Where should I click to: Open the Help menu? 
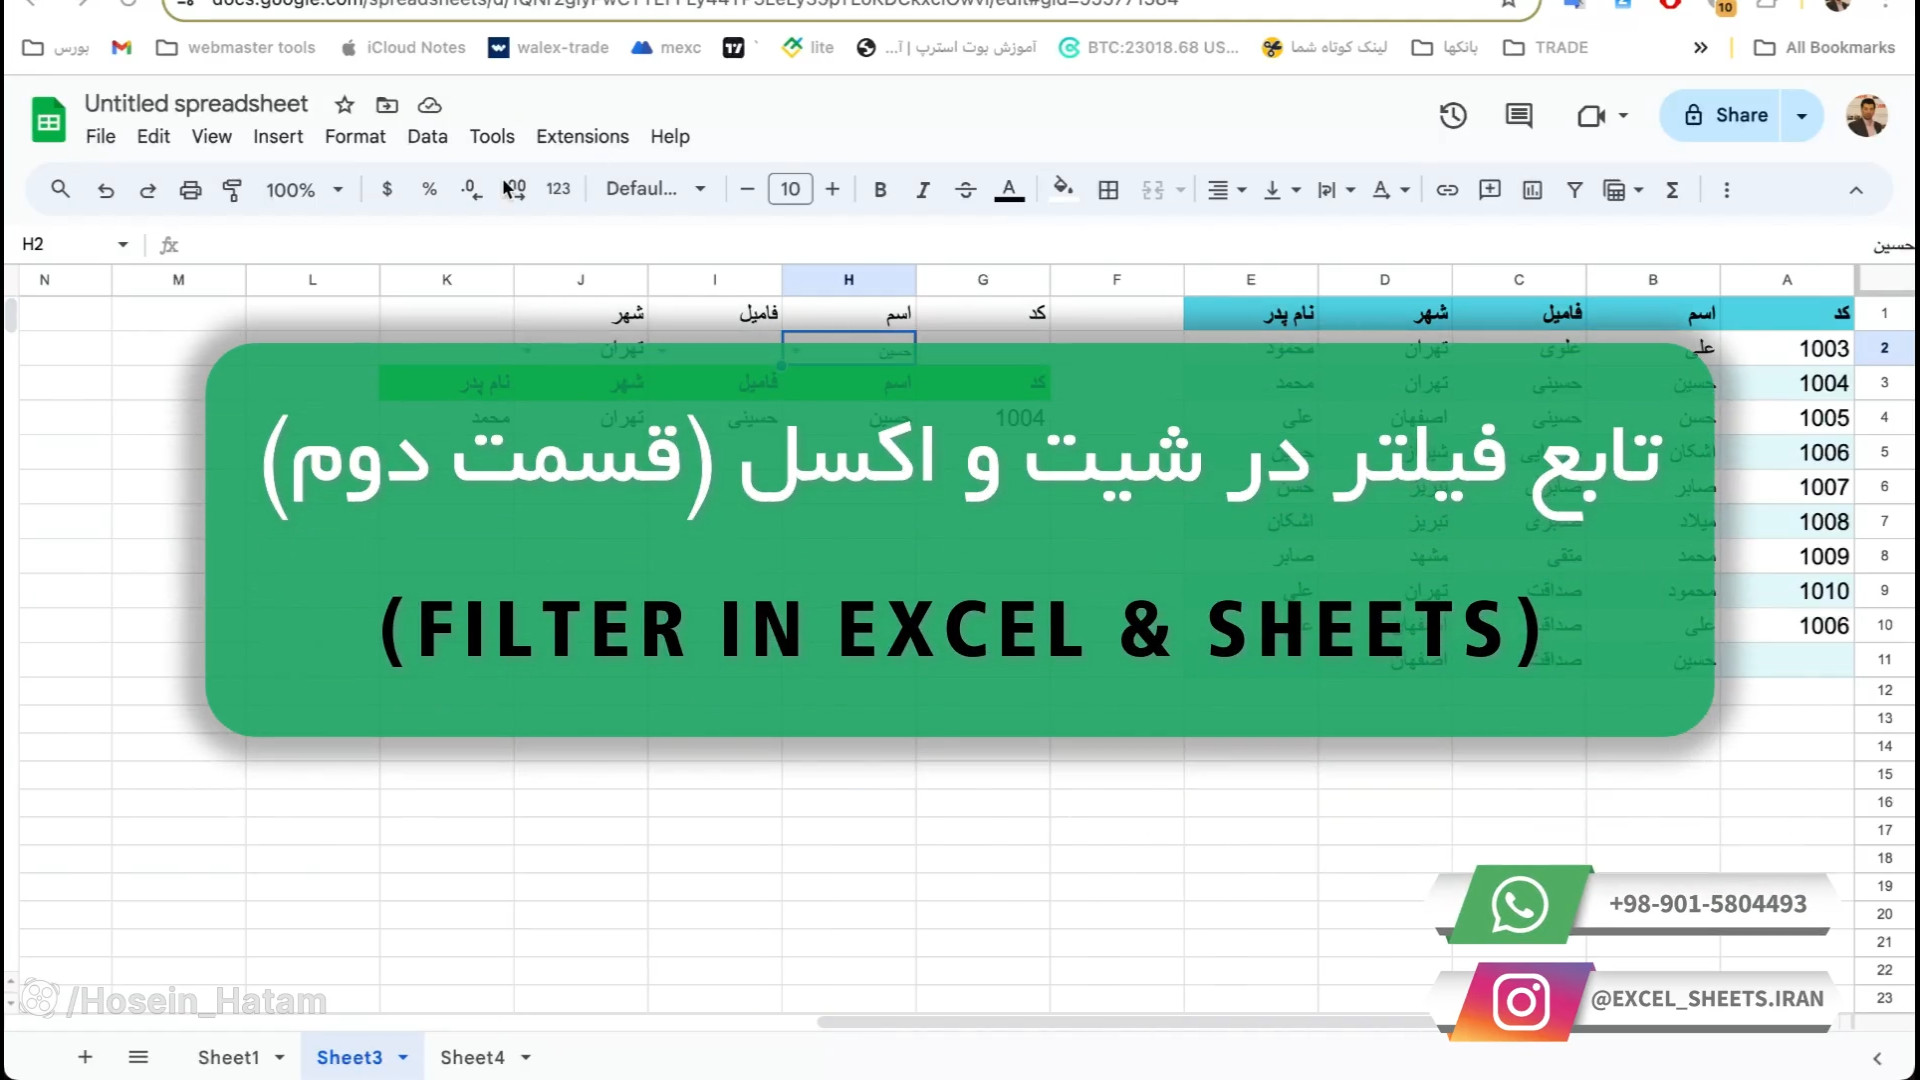(670, 136)
